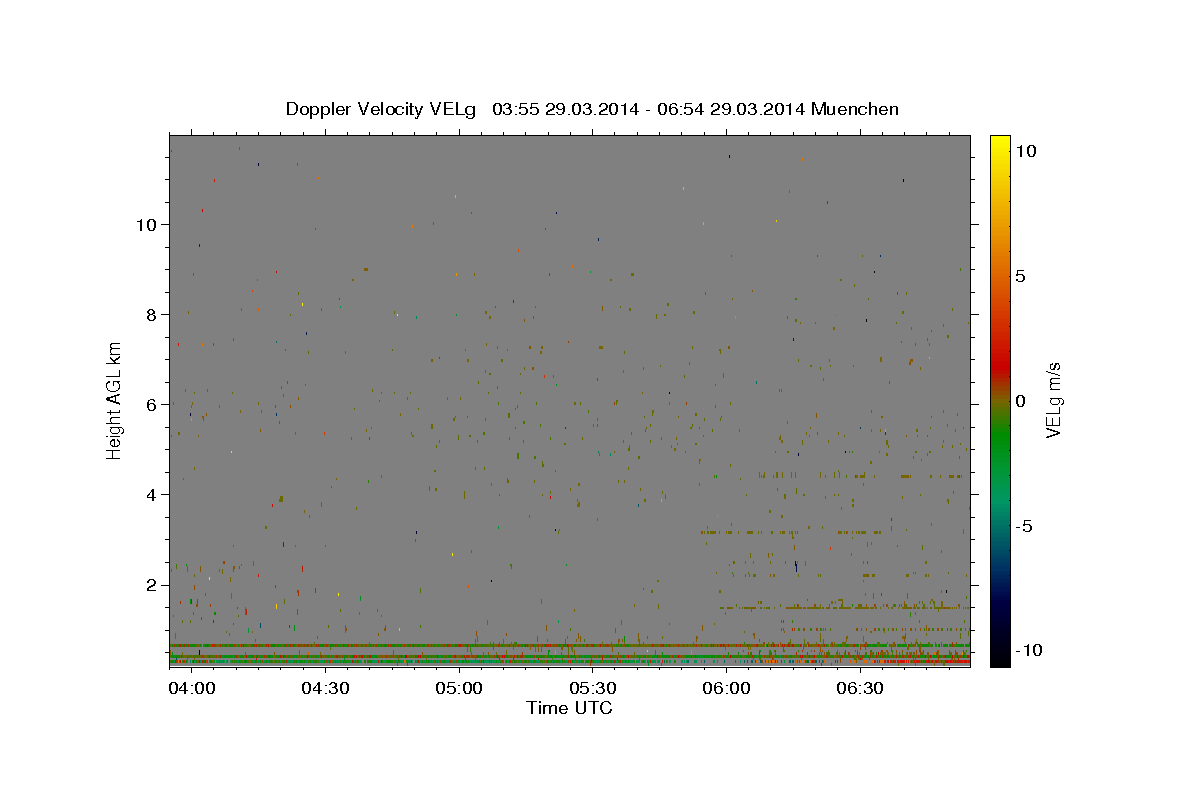Screen dimensions: 1200x800
Task: Click the '06:00' time tick label
Action: [x=726, y=689]
